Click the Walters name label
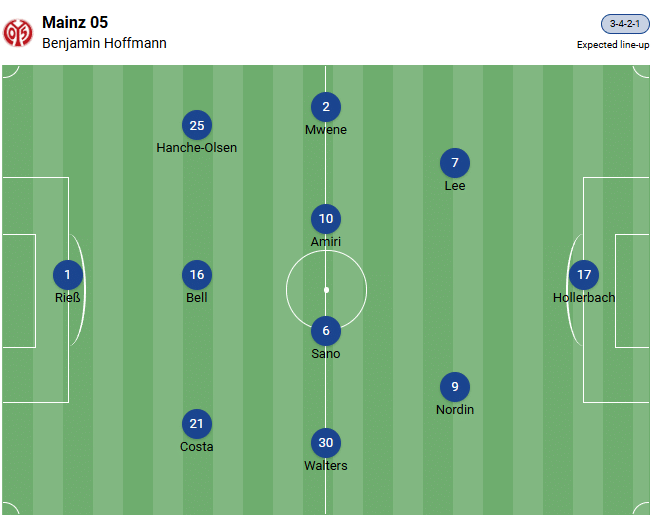This screenshot has height=517, width=652. point(326,466)
